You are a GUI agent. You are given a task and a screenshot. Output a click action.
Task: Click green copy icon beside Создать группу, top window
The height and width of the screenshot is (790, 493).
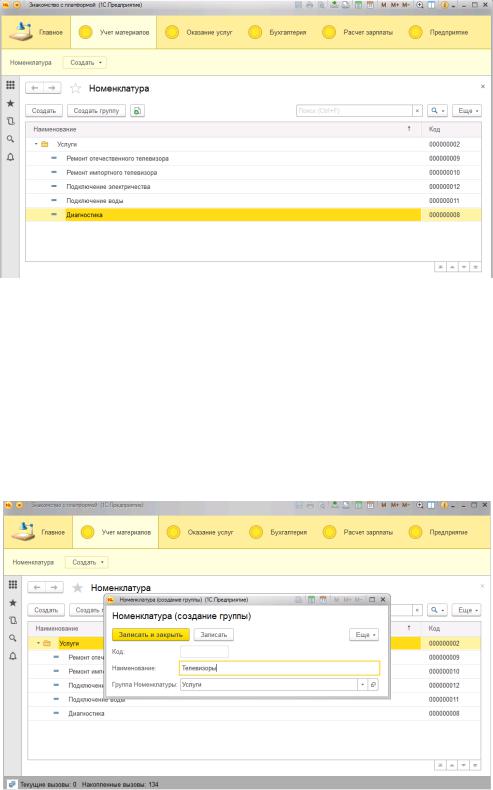point(137,111)
